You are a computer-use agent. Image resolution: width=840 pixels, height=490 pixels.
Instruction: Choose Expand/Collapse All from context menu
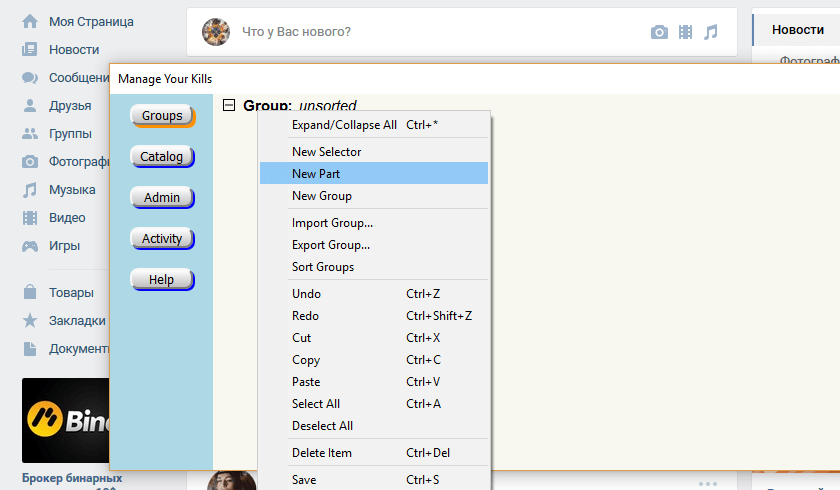pyautogui.click(x=374, y=125)
